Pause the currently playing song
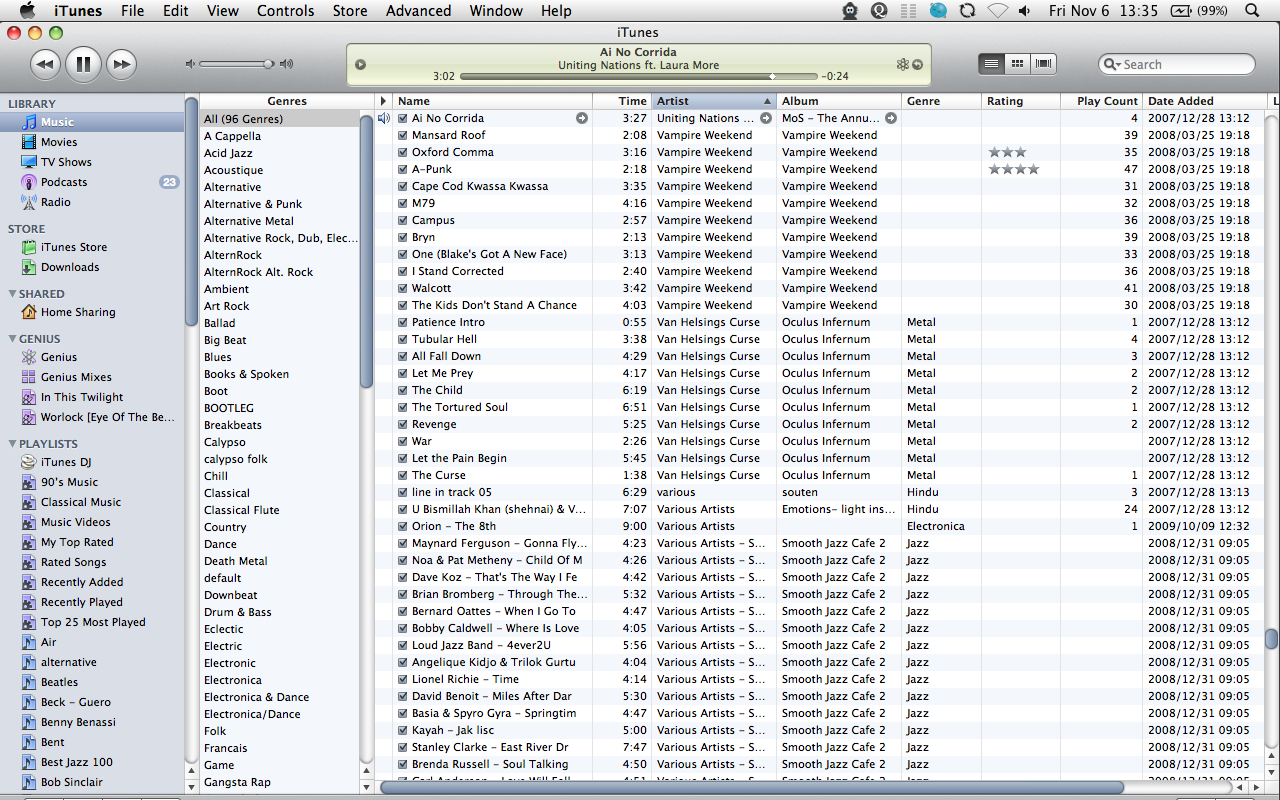 (x=83, y=65)
